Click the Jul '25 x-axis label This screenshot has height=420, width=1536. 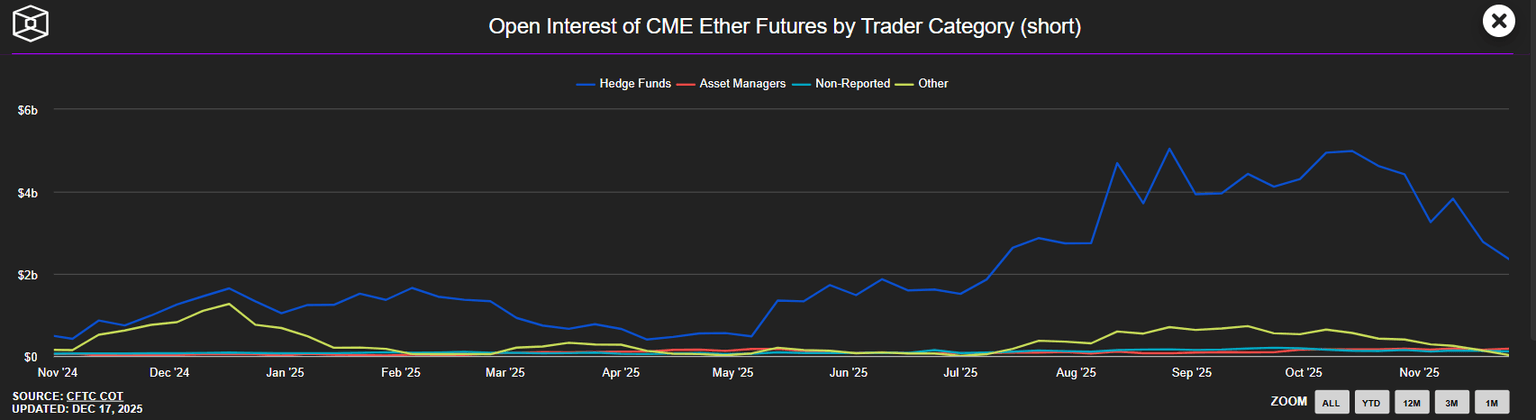tap(960, 372)
